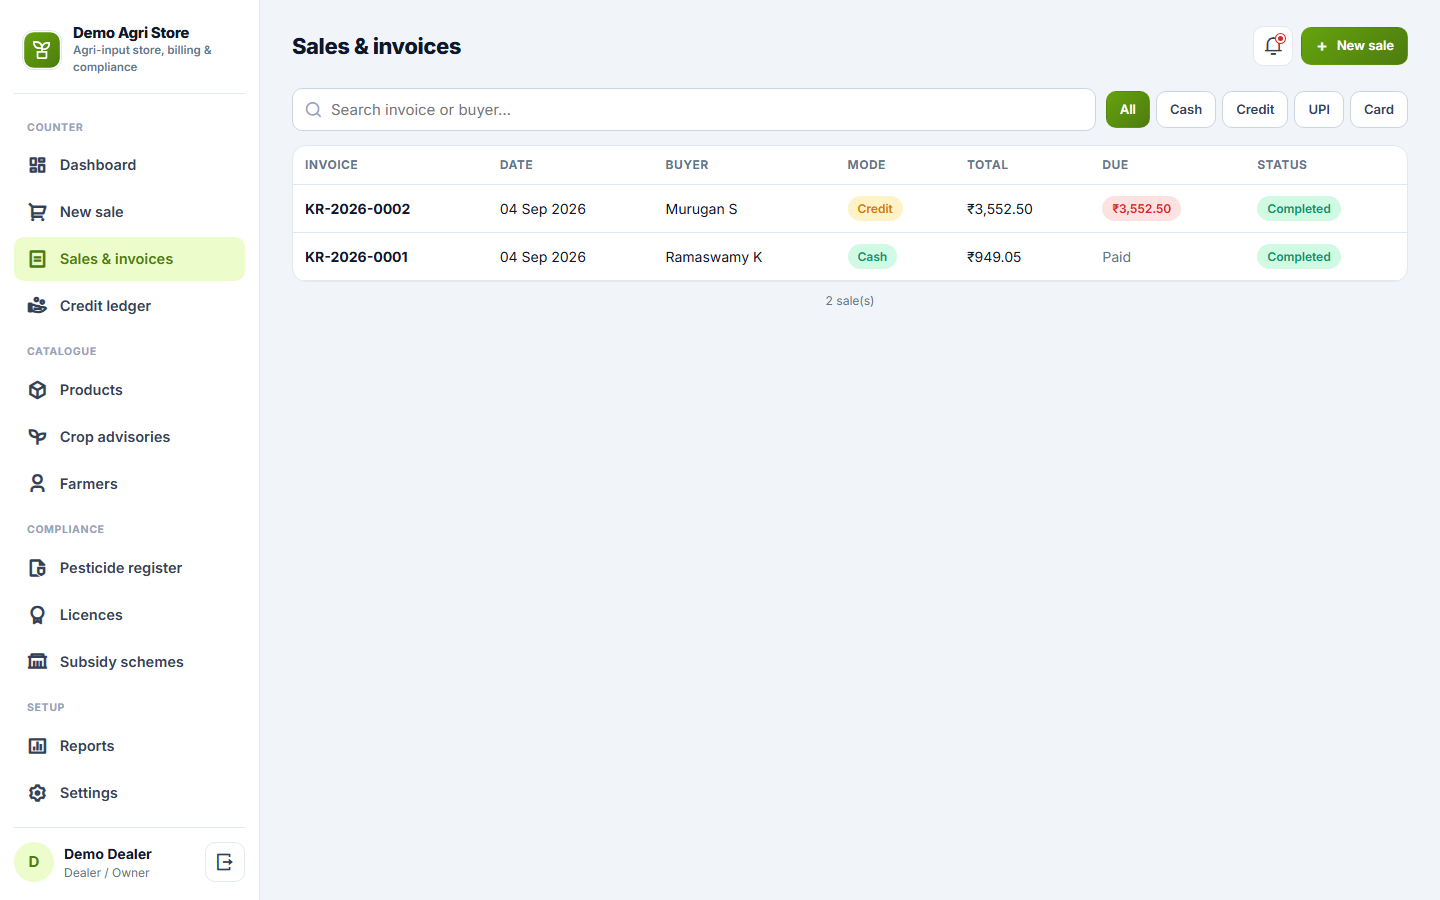Click the Demo Dealer avatar

coord(34,862)
